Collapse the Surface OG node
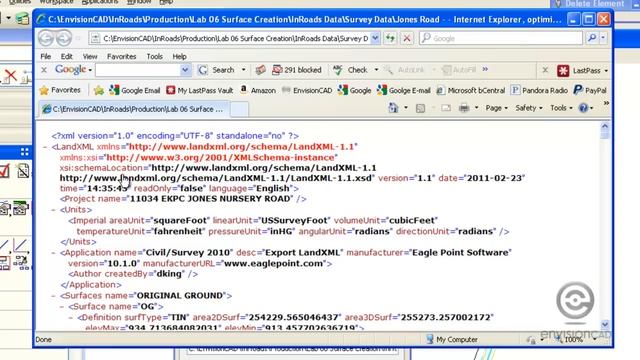 (x=62, y=307)
